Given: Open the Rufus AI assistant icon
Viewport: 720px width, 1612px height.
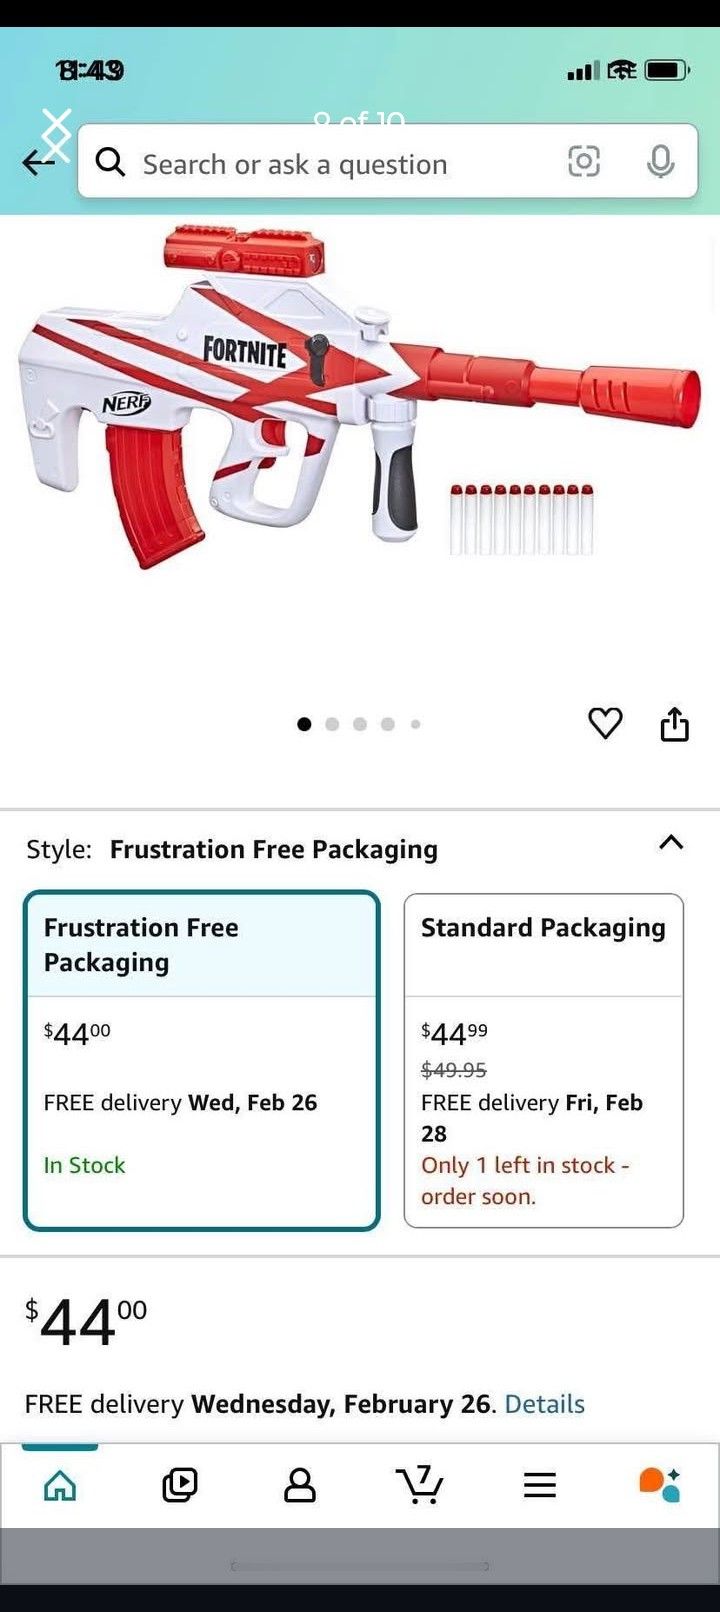Looking at the screenshot, I should [660, 1485].
